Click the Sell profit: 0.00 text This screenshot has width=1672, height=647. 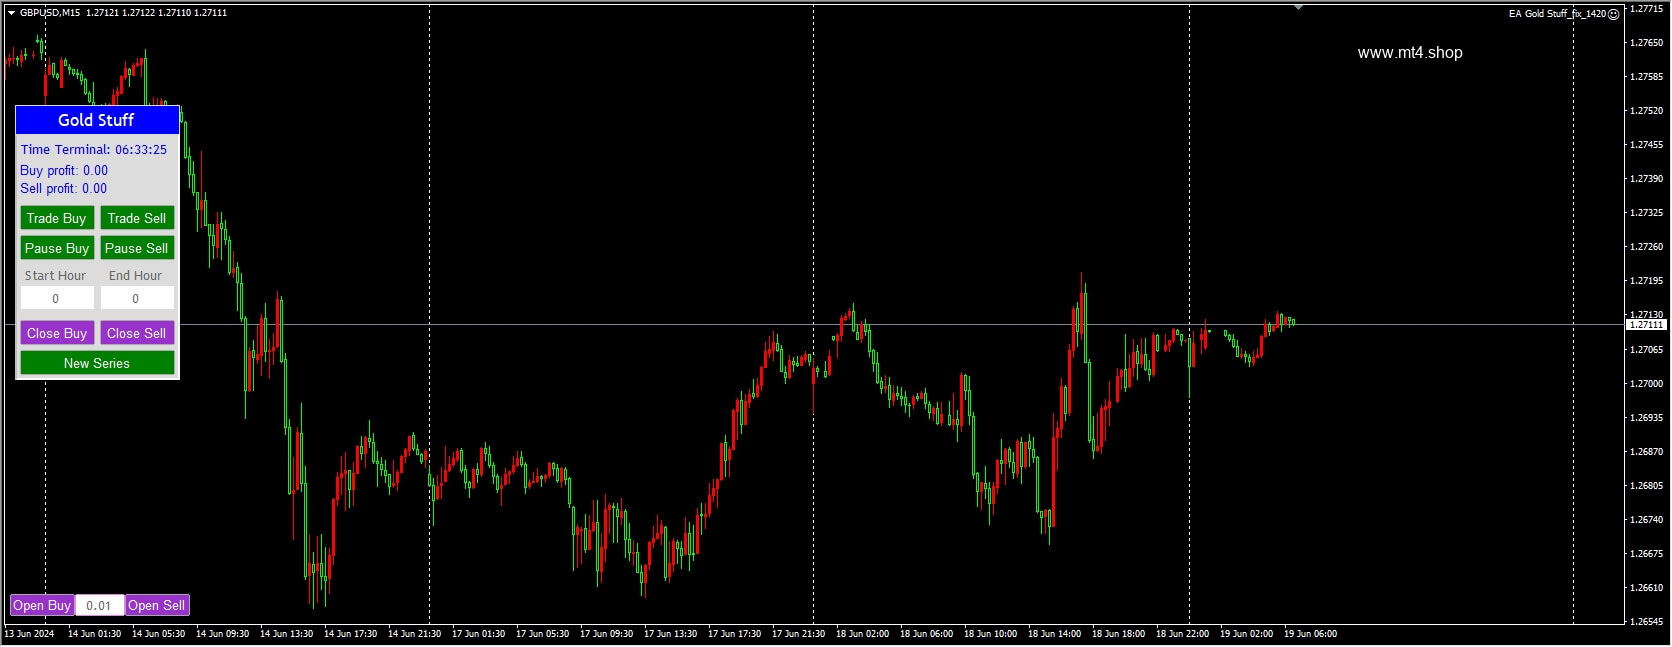point(64,189)
